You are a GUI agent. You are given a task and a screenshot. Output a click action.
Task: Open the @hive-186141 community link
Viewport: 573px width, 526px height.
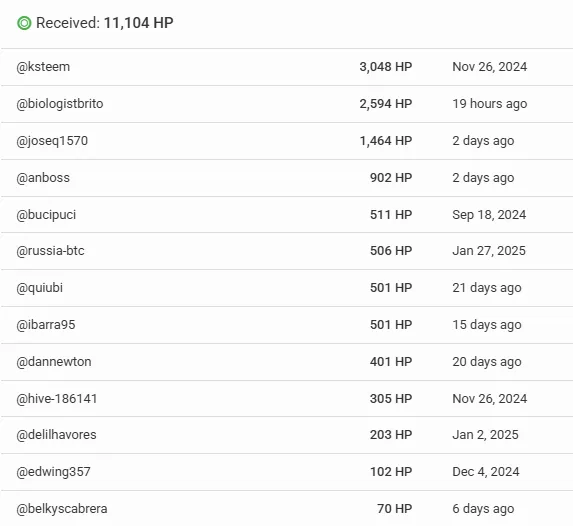click(57, 398)
